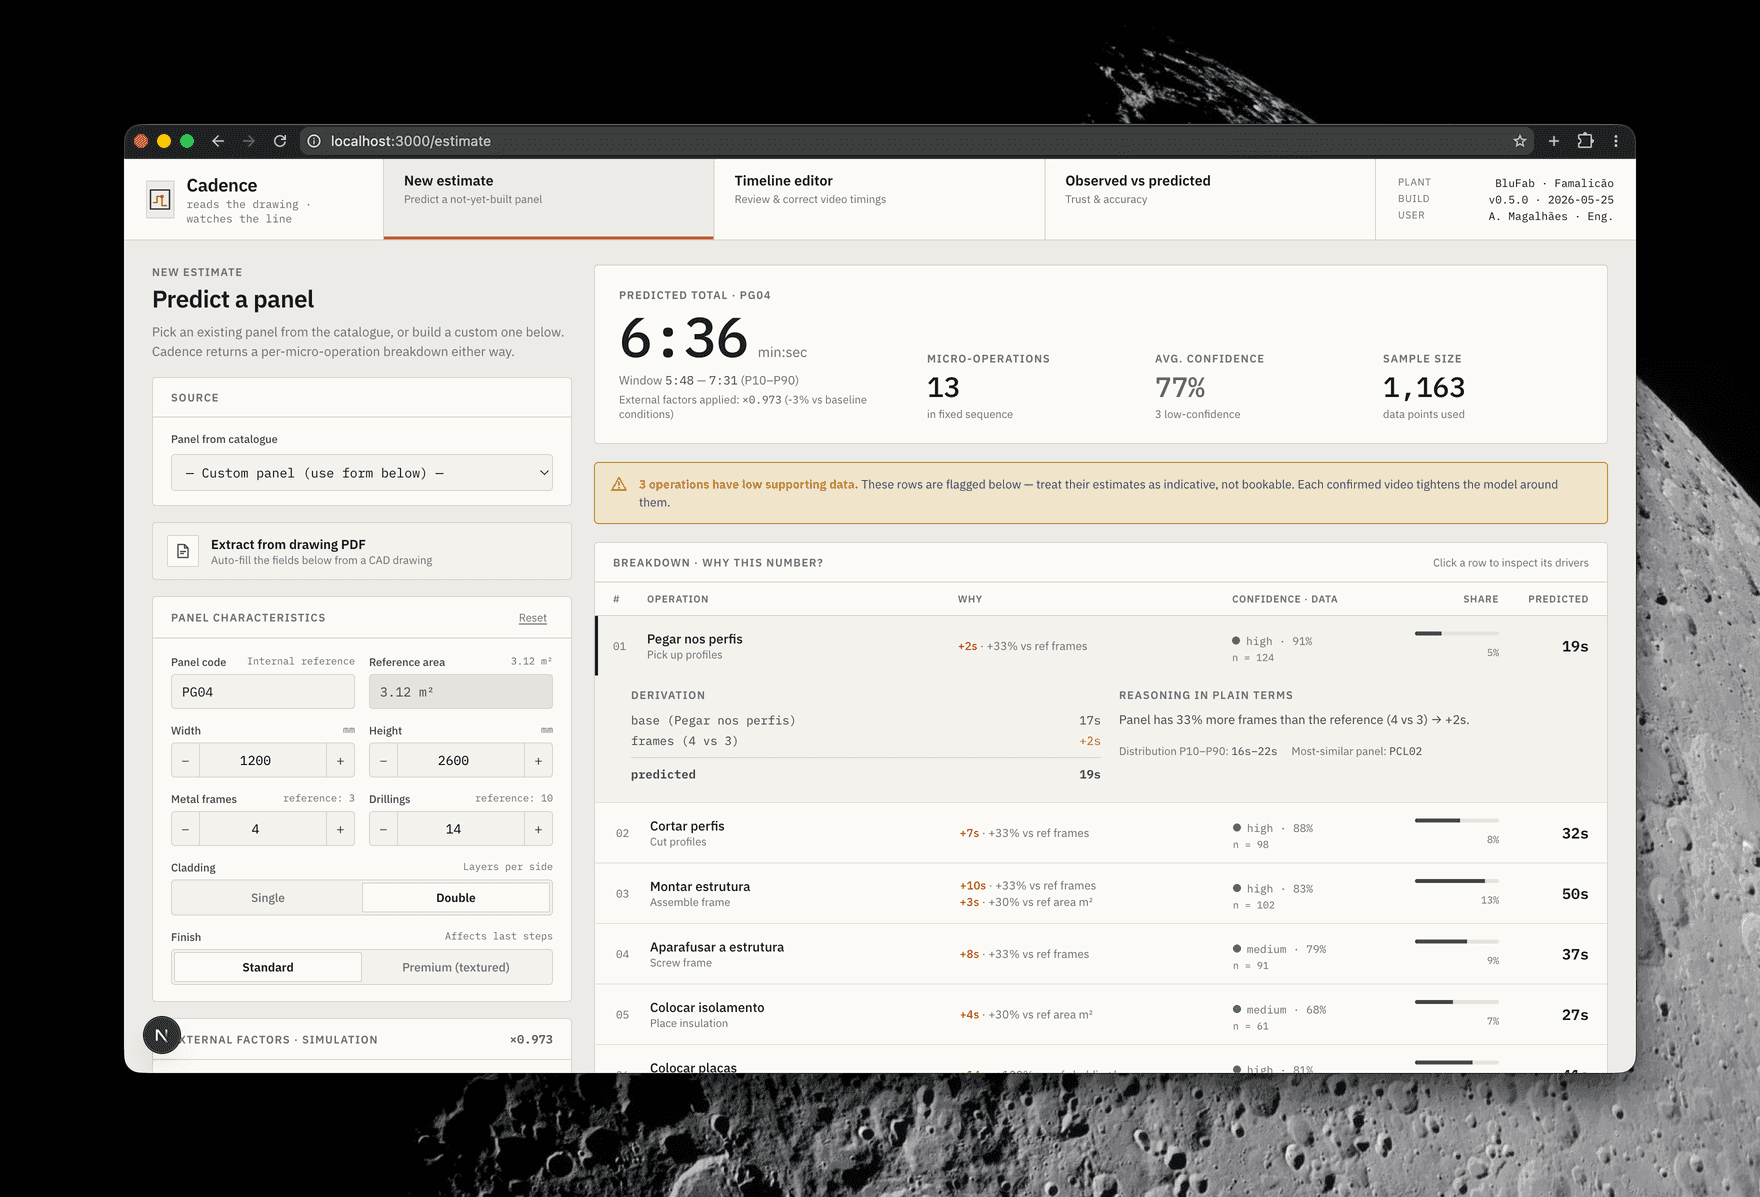Viewport: 1760px width, 1197px height.
Task: Expand the Cortar perfis row
Action: tap(1101, 833)
